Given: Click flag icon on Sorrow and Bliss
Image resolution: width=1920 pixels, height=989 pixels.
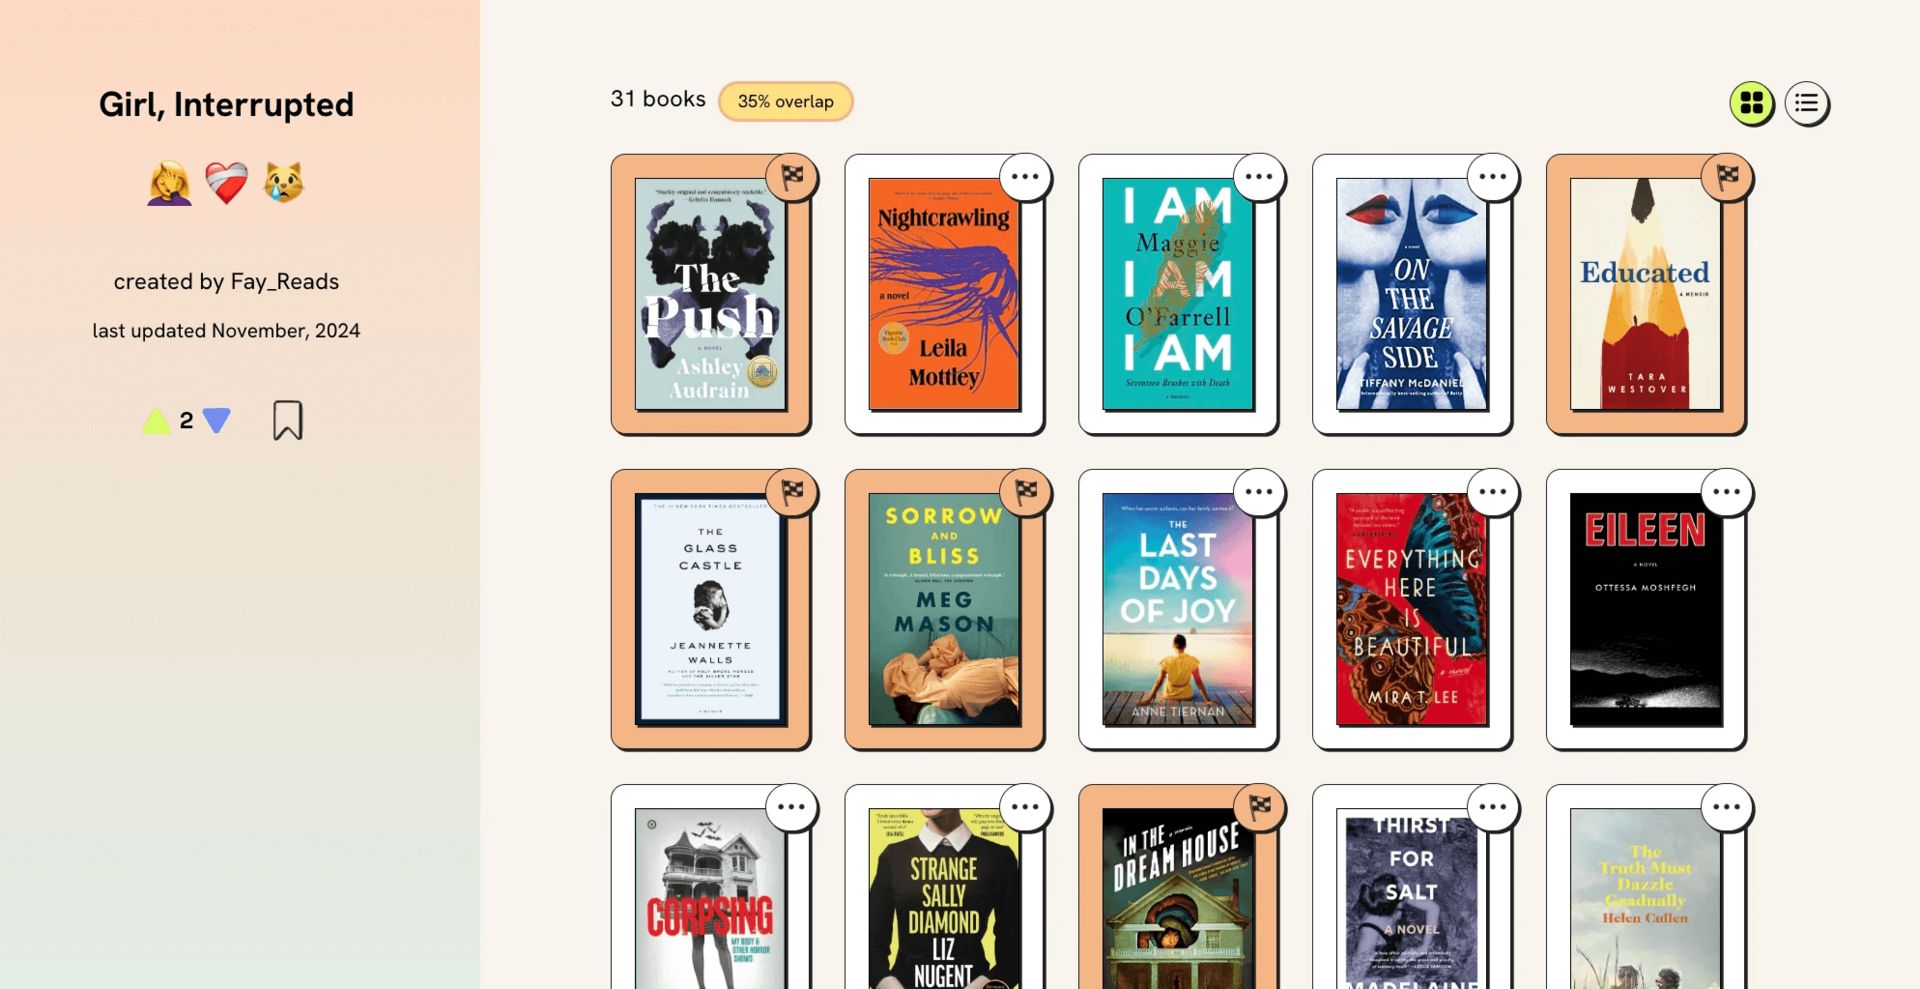Looking at the screenshot, I should click(x=1026, y=492).
